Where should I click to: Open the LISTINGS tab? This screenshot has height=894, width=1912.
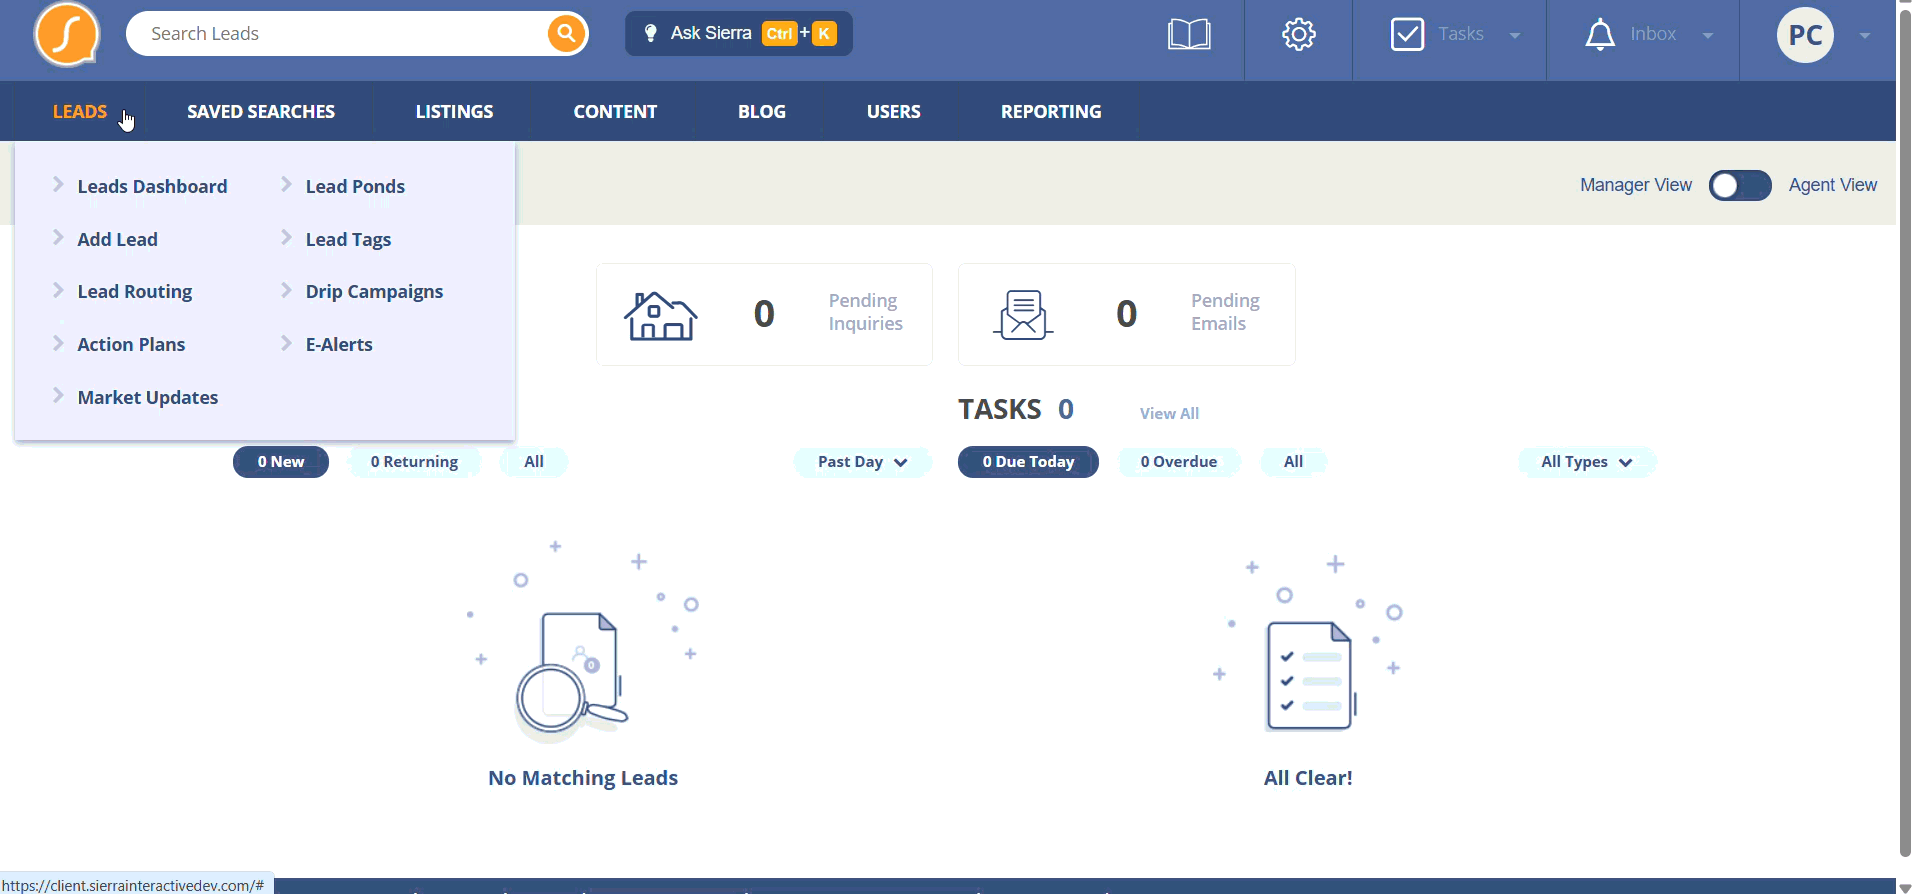[x=455, y=111]
